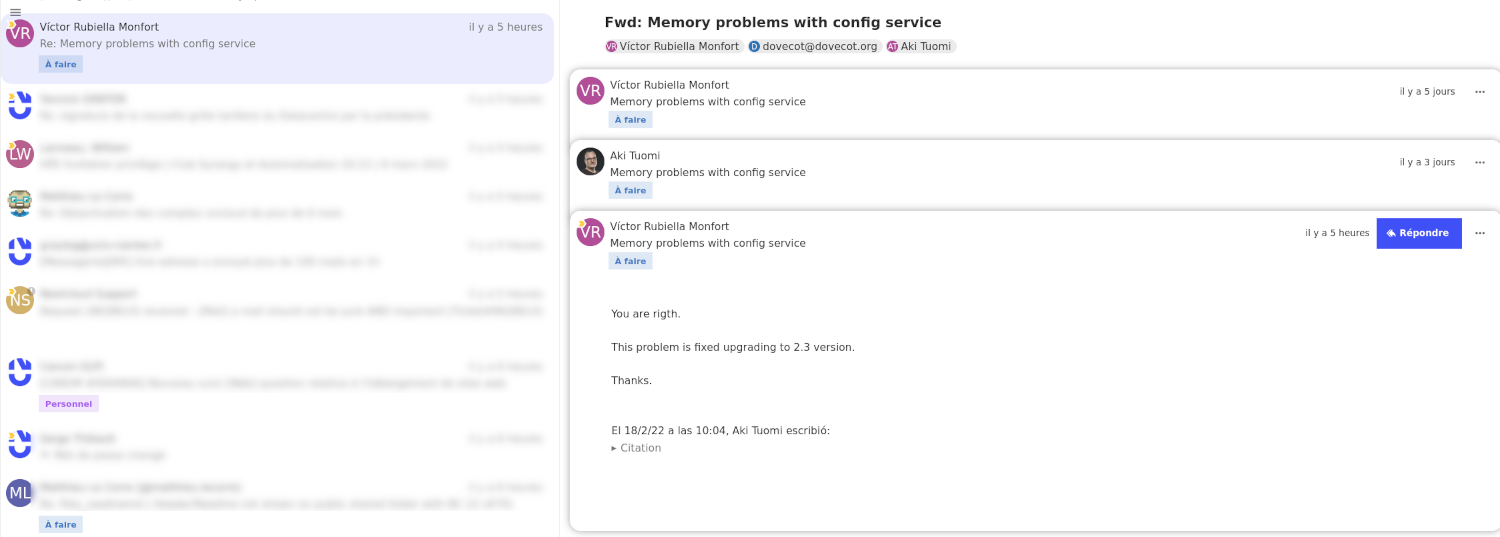Click the À faire tag in open message

click(630, 261)
